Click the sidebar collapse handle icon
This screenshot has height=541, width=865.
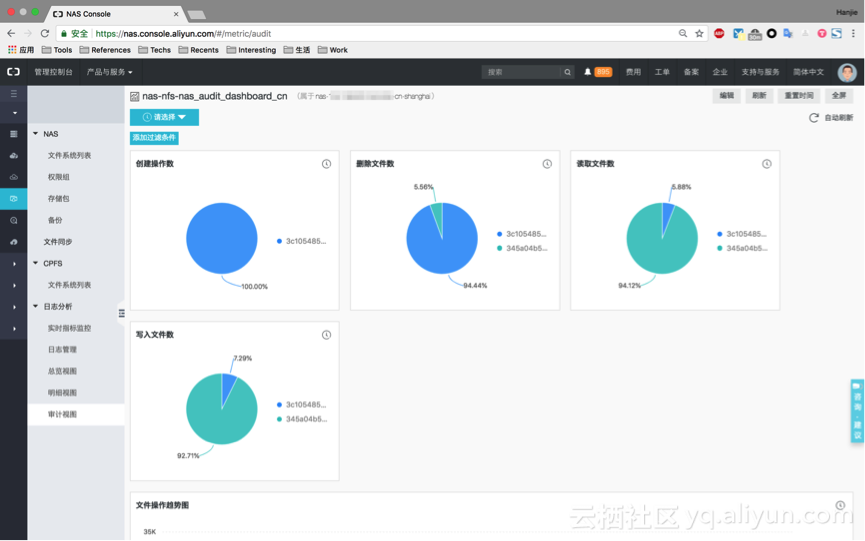[121, 313]
